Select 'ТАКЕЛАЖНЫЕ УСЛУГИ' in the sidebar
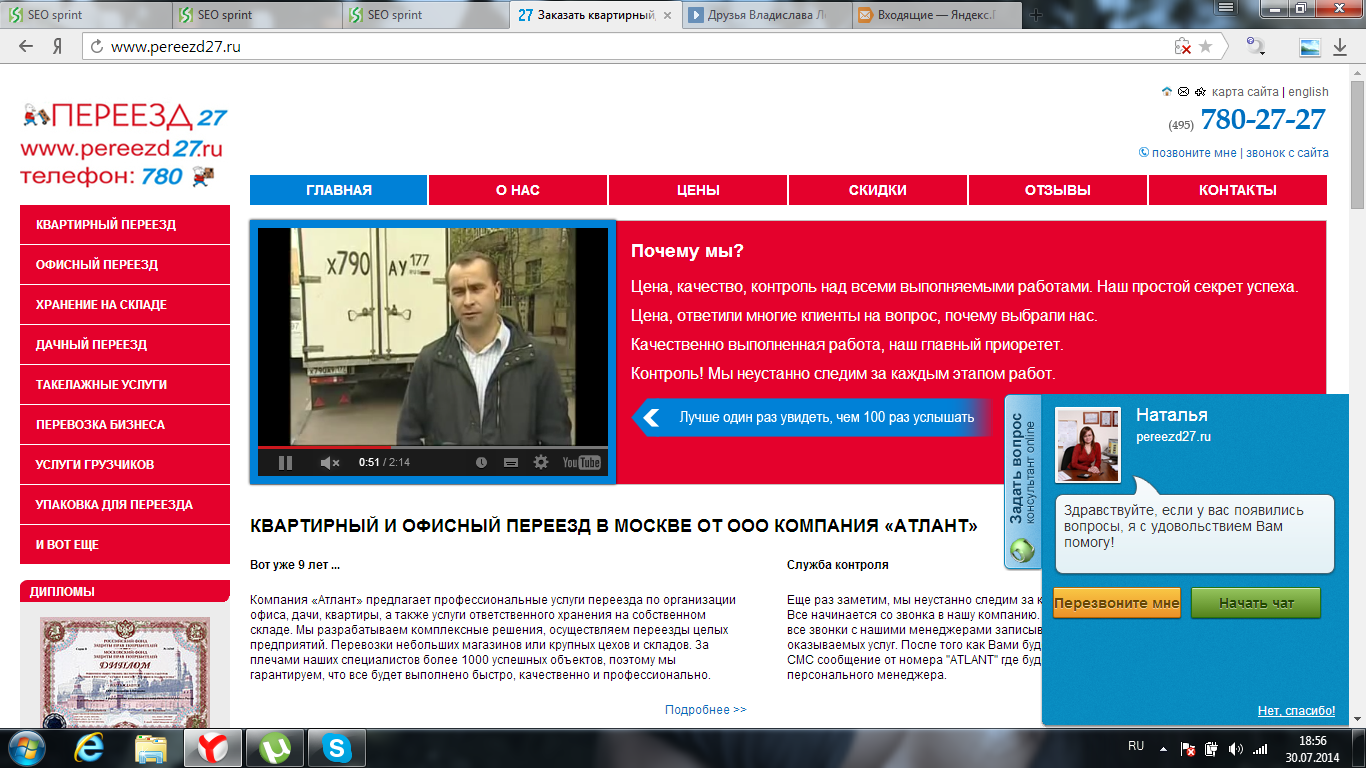The height and width of the screenshot is (768, 1366). pos(125,385)
